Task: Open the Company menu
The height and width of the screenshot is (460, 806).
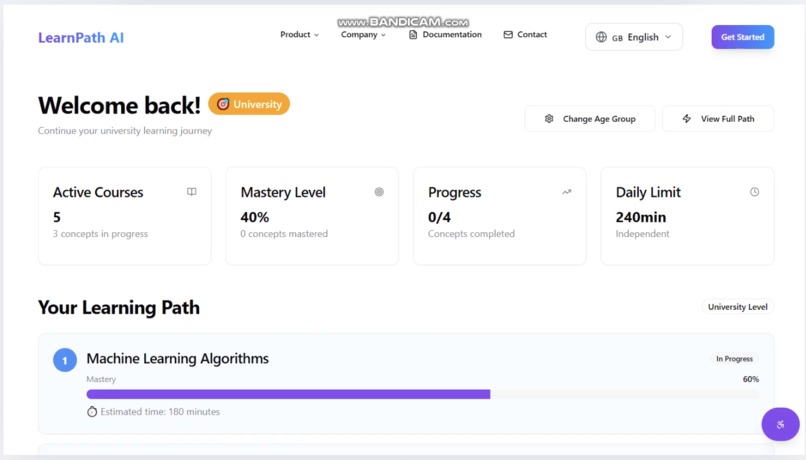Action: coord(363,34)
